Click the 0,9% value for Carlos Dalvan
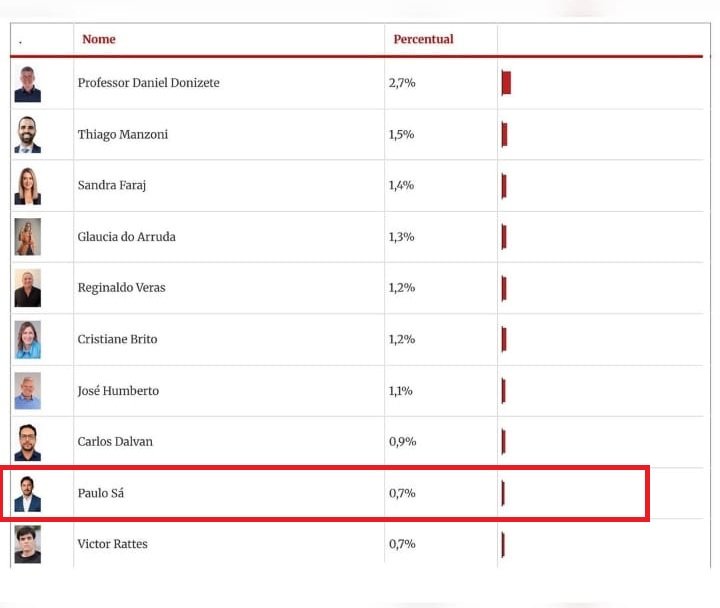Viewport: 720px width, 608px height. [402, 442]
